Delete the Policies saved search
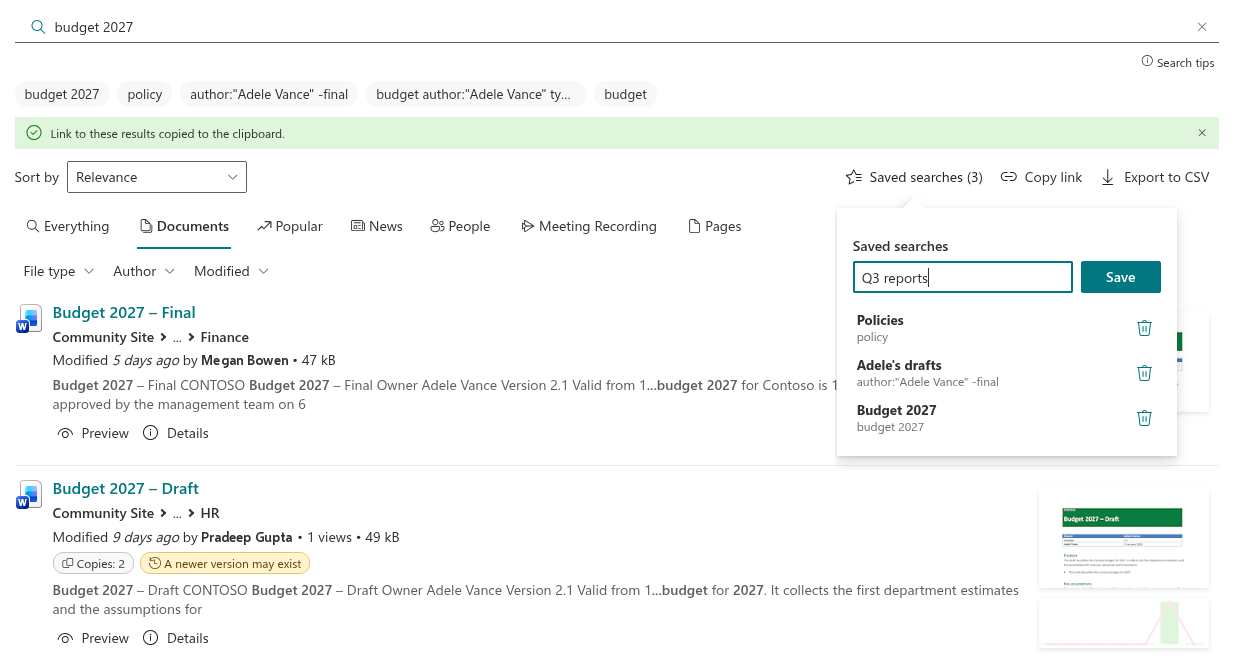The image size is (1235, 660). (x=1145, y=328)
